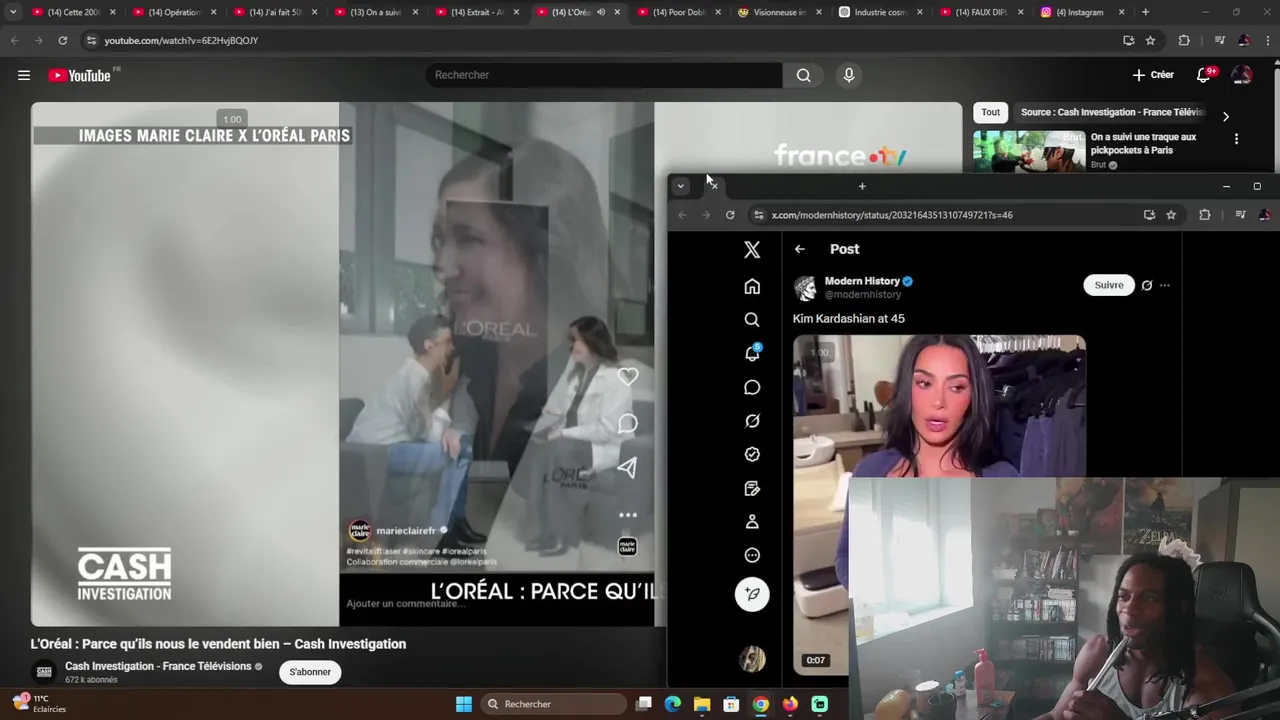Close the '(14) Cette 200' tab
Screen dimensions: 1280x720
tap(112, 12)
